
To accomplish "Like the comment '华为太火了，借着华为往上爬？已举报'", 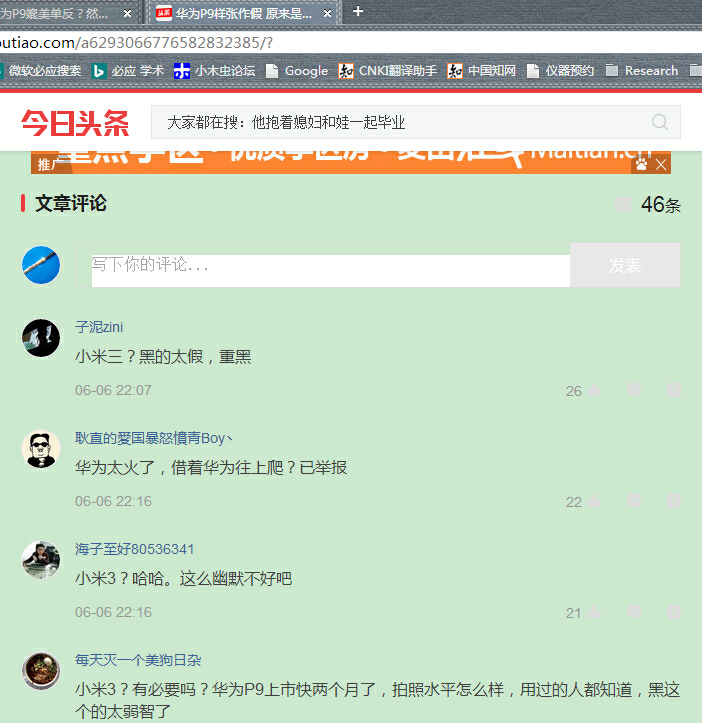I will 595,501.
